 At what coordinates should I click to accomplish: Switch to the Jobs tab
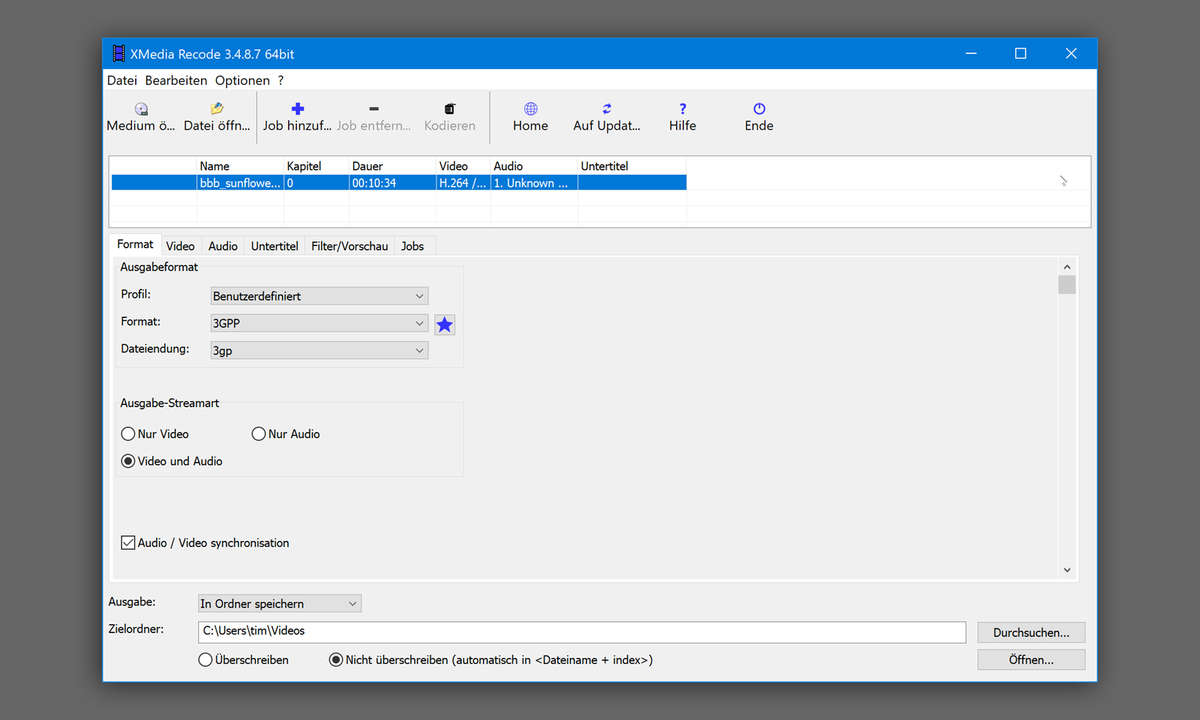pyautogui.click(x=412, y=246)
